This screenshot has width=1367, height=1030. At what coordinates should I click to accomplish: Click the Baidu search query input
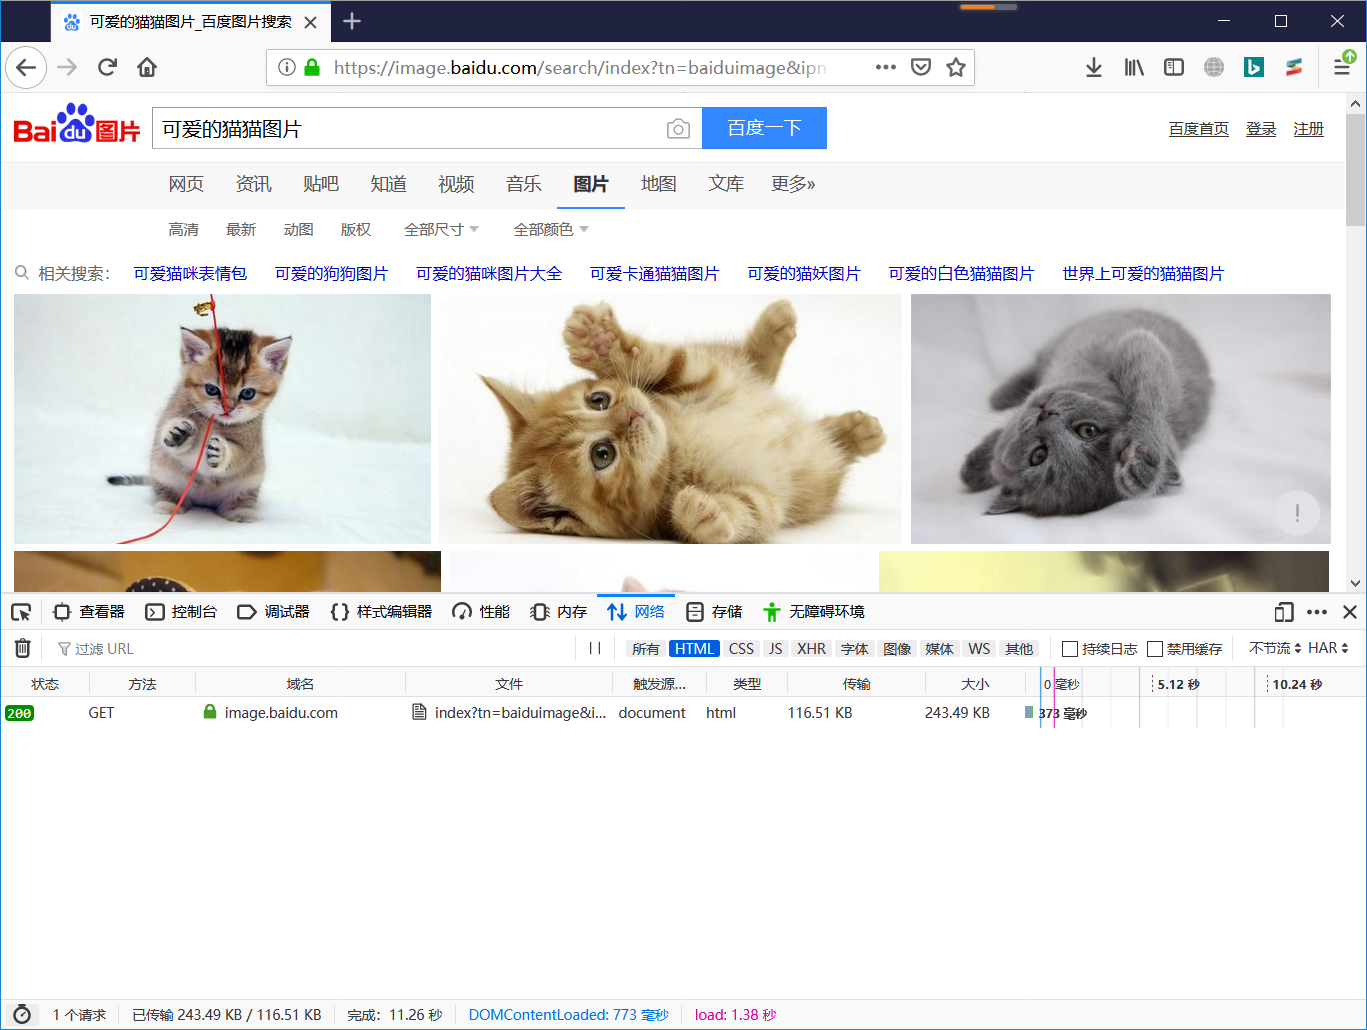(x=408, y=129)
